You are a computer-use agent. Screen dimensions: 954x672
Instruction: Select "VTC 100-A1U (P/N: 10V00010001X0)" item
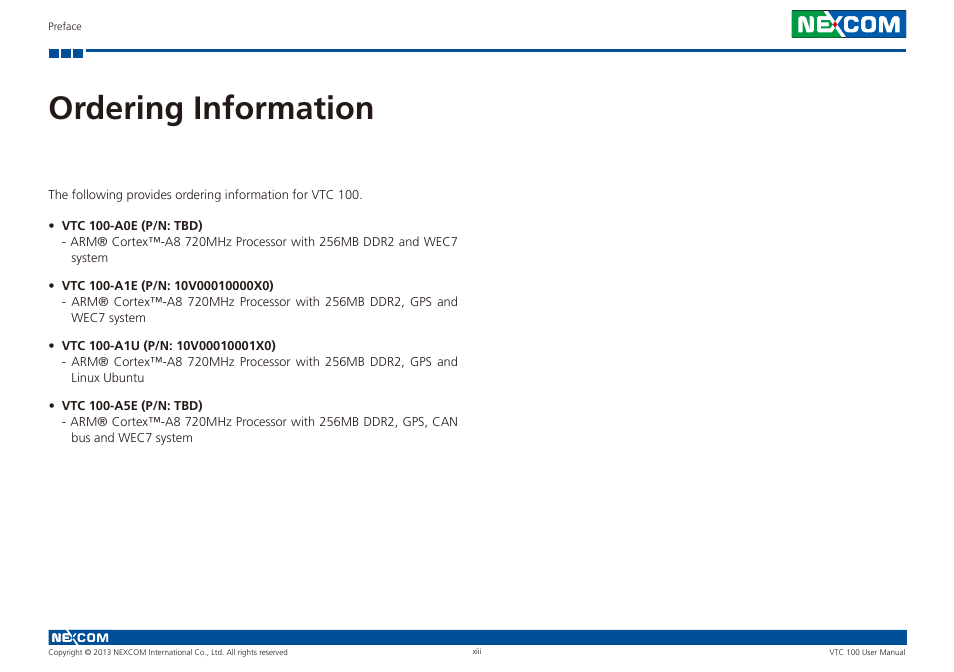[169, 345]
